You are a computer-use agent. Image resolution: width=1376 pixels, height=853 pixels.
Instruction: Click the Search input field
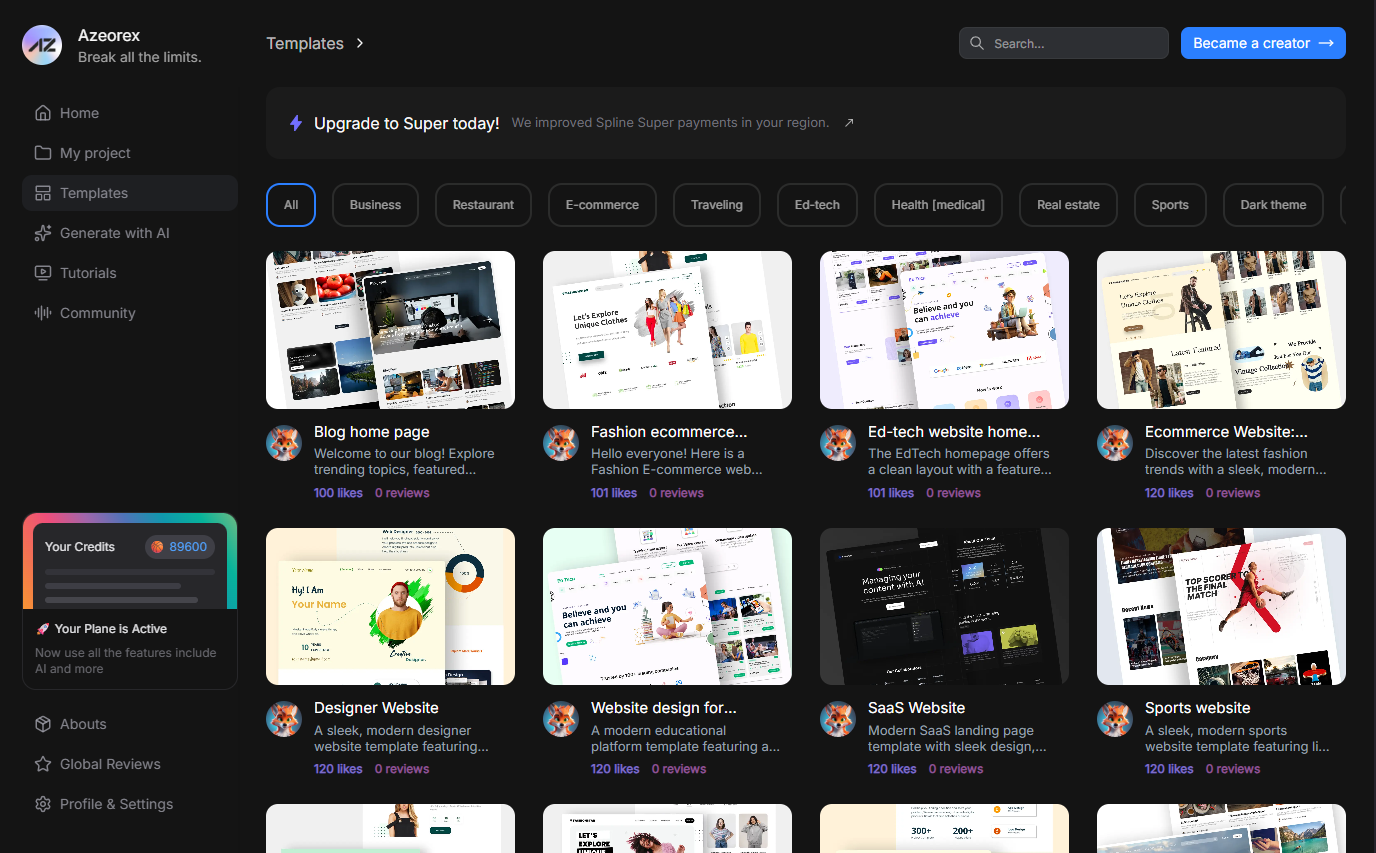click(1064, 43)
